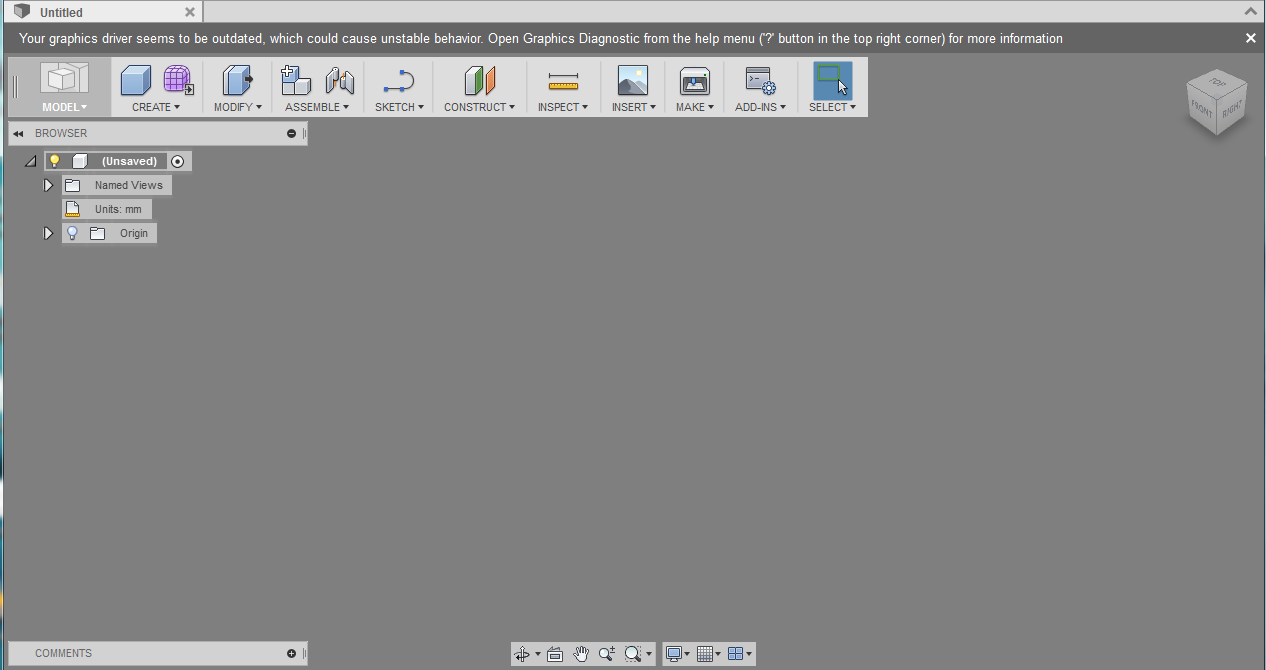Viewport: 1266px width, 670px height.
Task: Open the MODEL workspace switcher
Action: 64,87
